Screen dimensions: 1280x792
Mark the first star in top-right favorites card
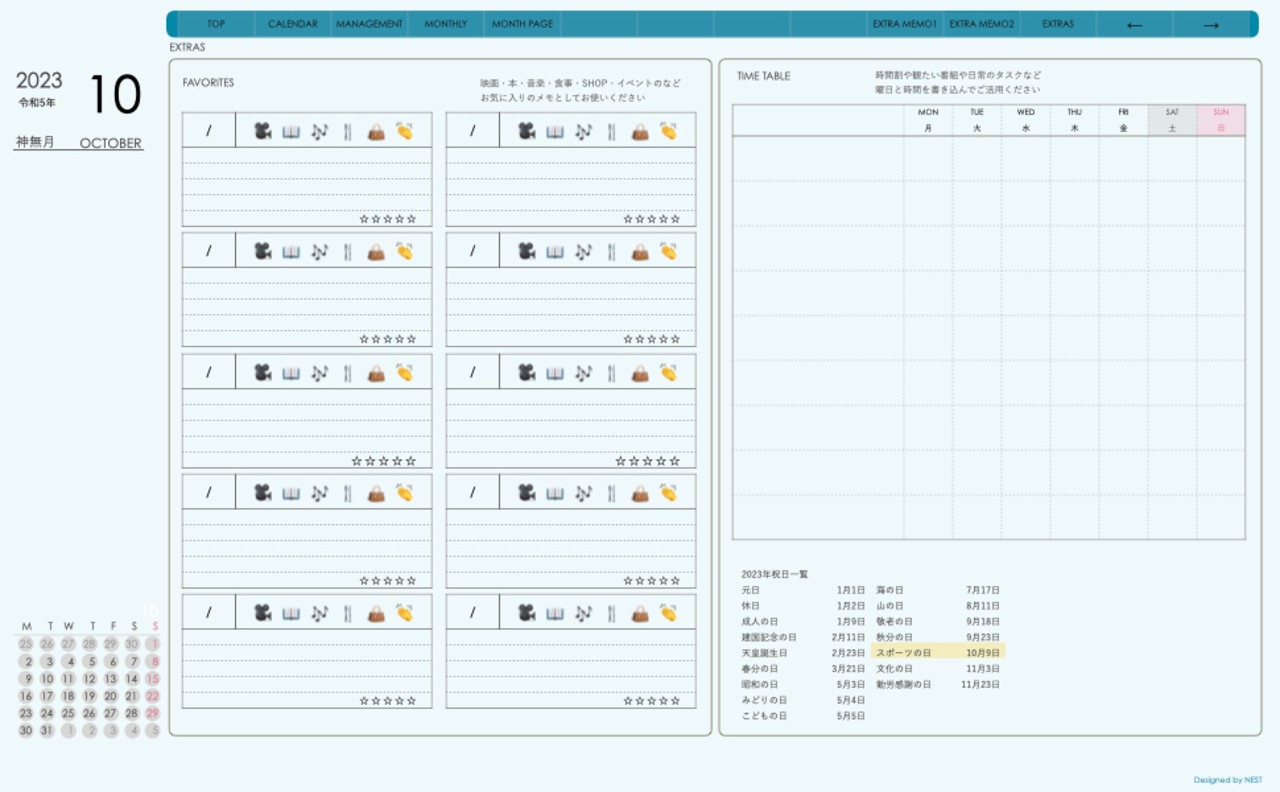coord(628,219)
